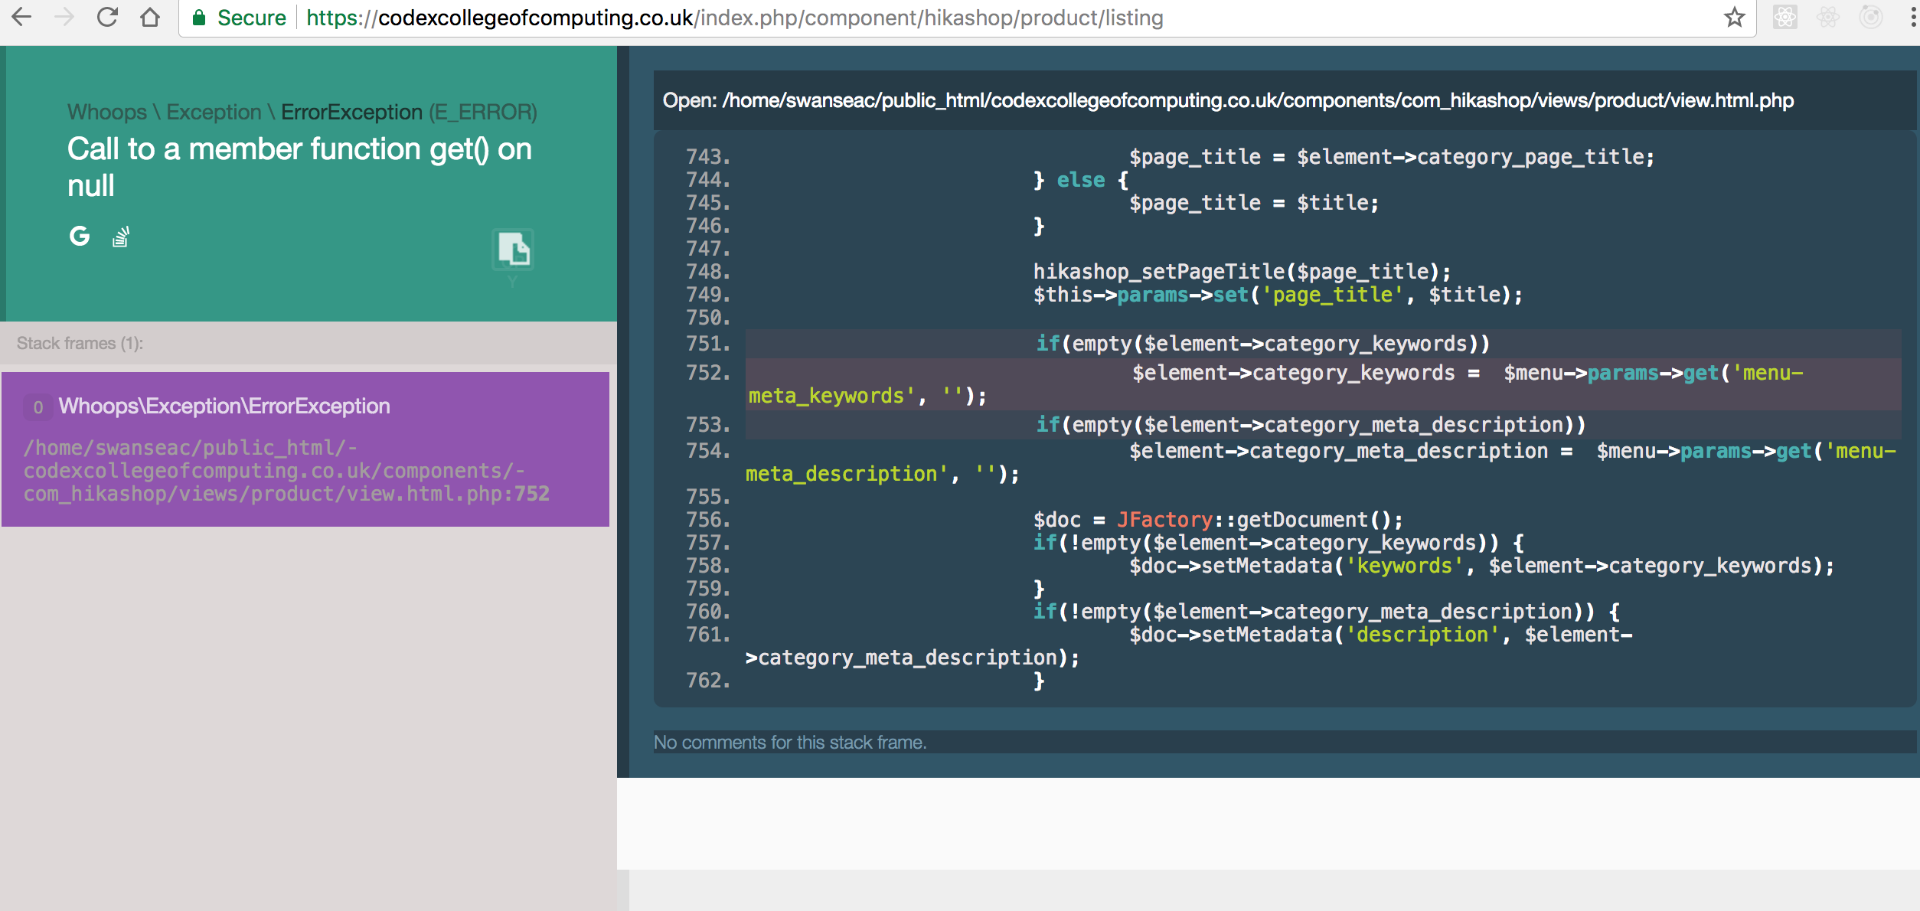Viewport: 1920px width, 911px height.
Task: Click 'No comments for this stack frame' text
Action: [790, 742]
